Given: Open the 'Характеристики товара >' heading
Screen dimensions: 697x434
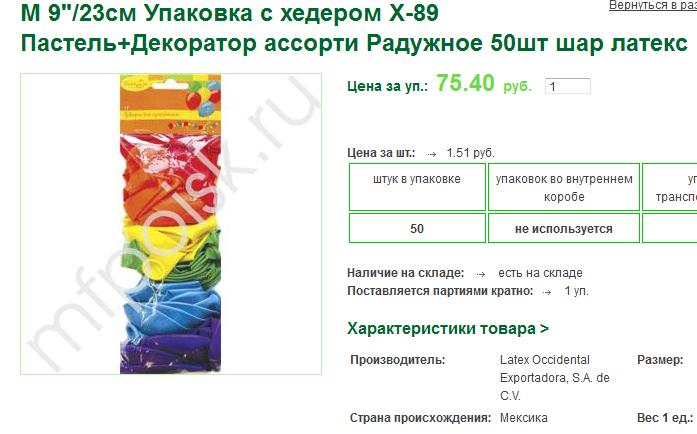Looking at the screenshot, I should (x=448, y=329).
